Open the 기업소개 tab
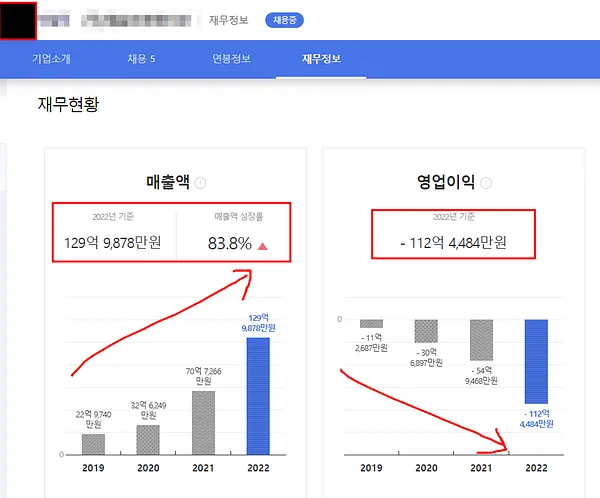The height and width of the screenshot is (498, 600). (x=51, y=59)
